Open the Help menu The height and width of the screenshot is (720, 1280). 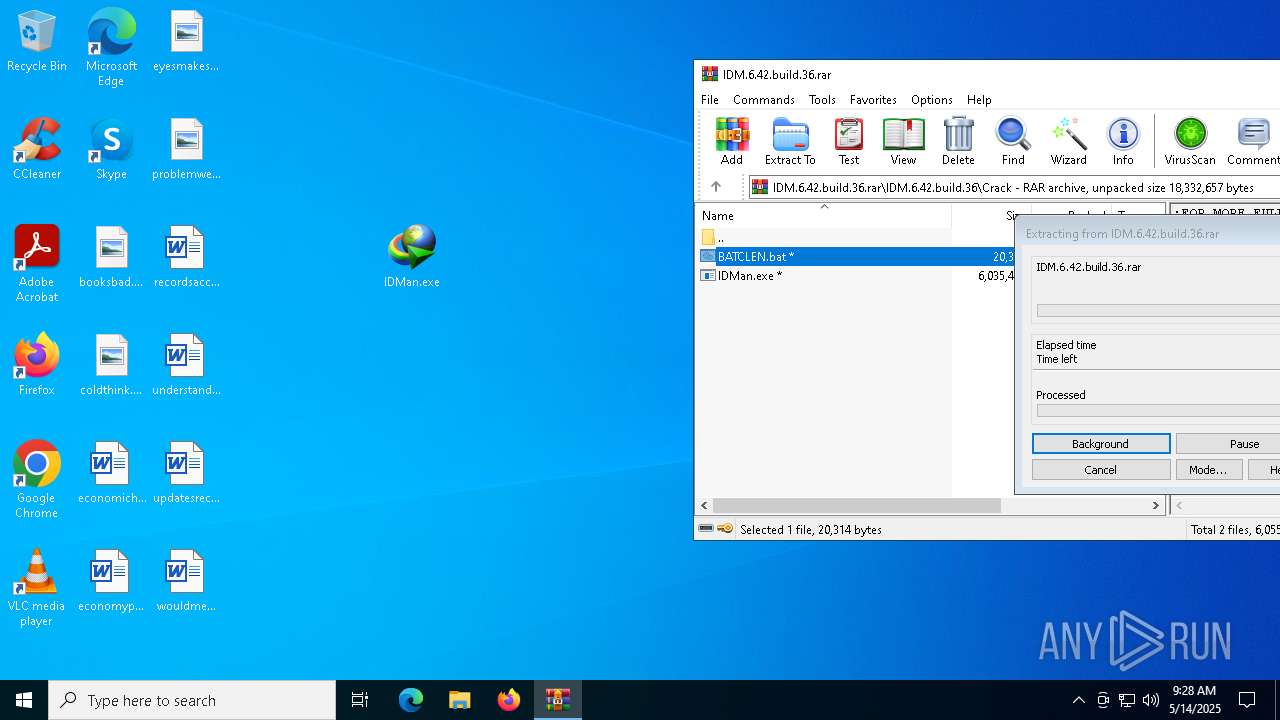979,100
